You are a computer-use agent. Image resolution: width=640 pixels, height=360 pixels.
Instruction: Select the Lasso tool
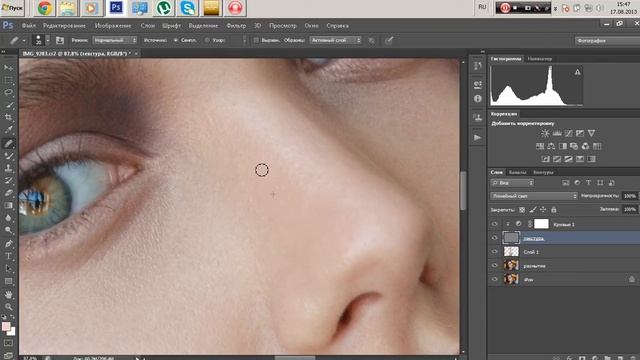8,92
